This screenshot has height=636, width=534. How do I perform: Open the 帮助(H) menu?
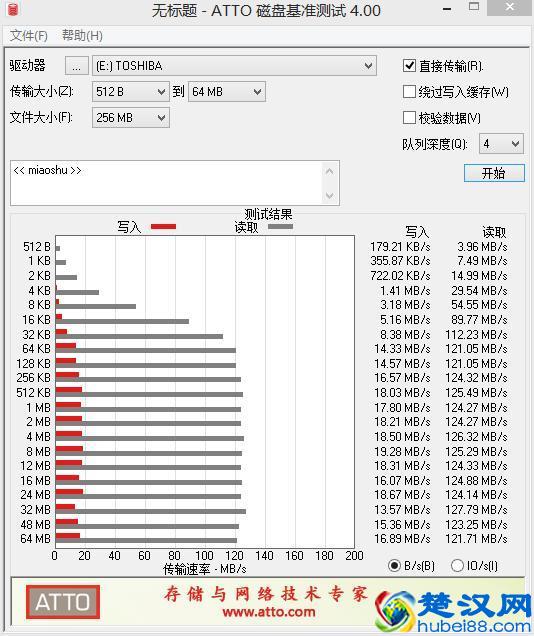(x=82, y=36)
